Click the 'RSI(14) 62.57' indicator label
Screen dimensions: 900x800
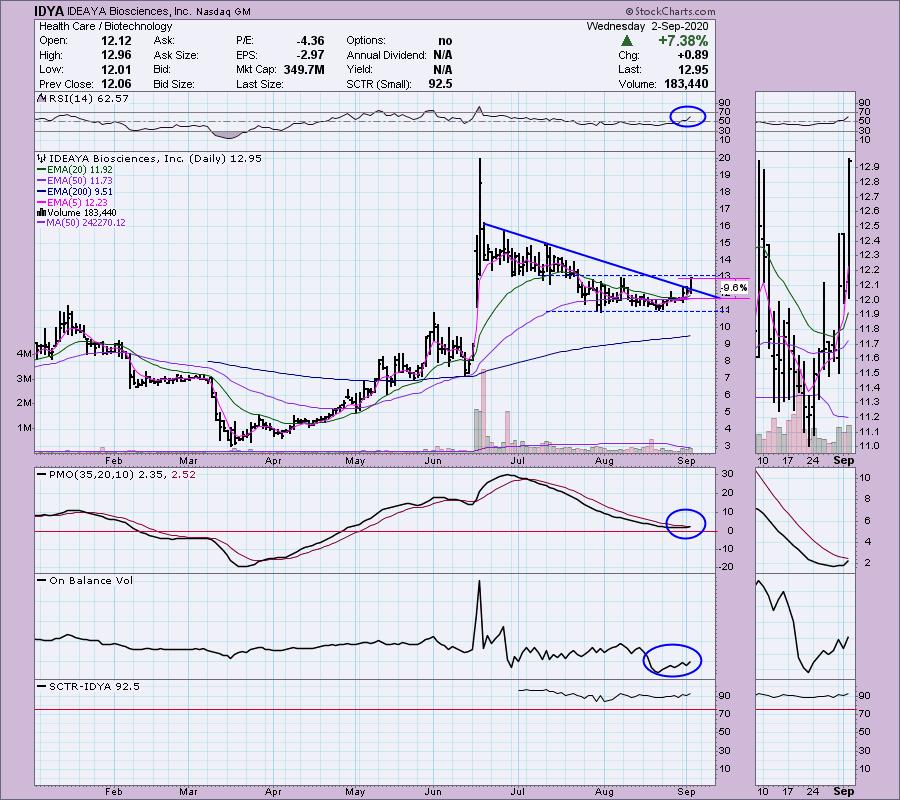(88, 99)
